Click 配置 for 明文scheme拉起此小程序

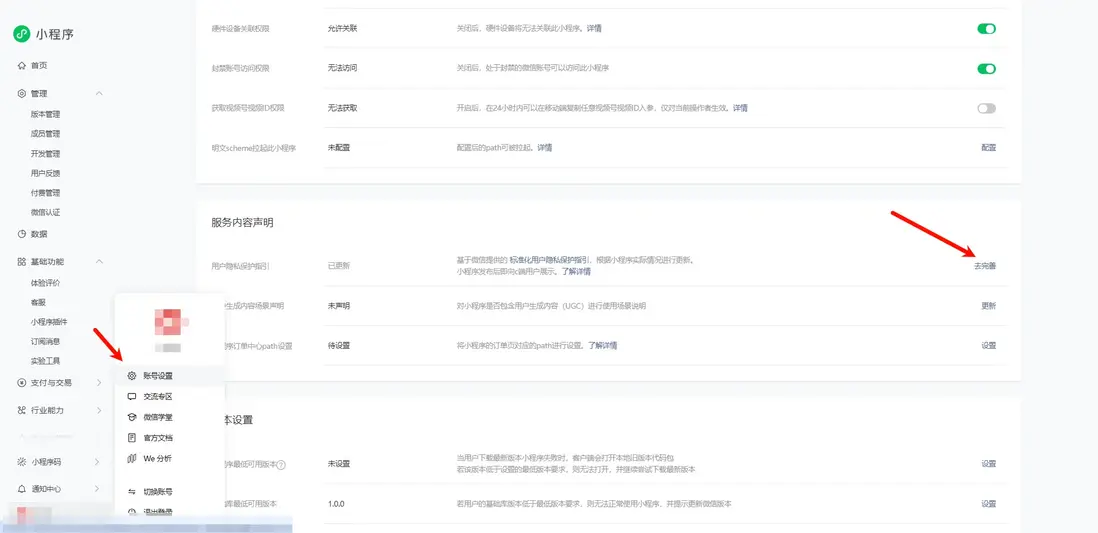(988, 148)
